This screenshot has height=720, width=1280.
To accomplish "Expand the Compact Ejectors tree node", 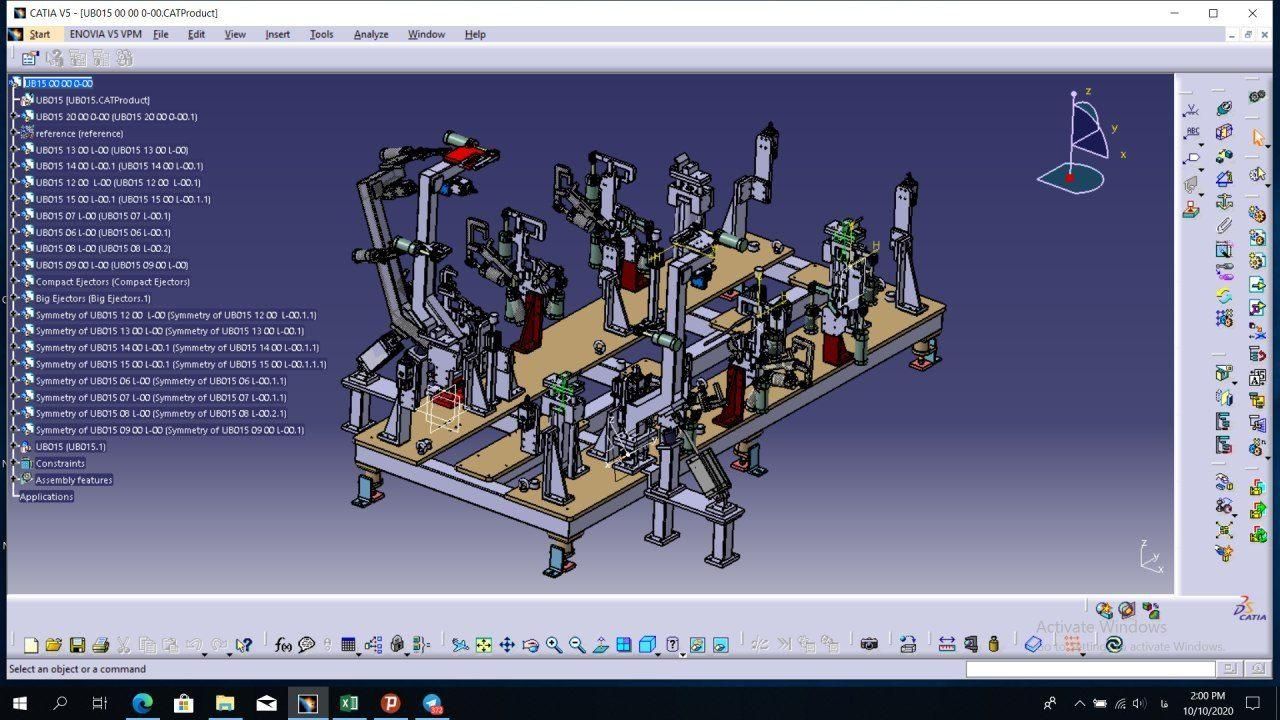I will (x=15, y=282).
